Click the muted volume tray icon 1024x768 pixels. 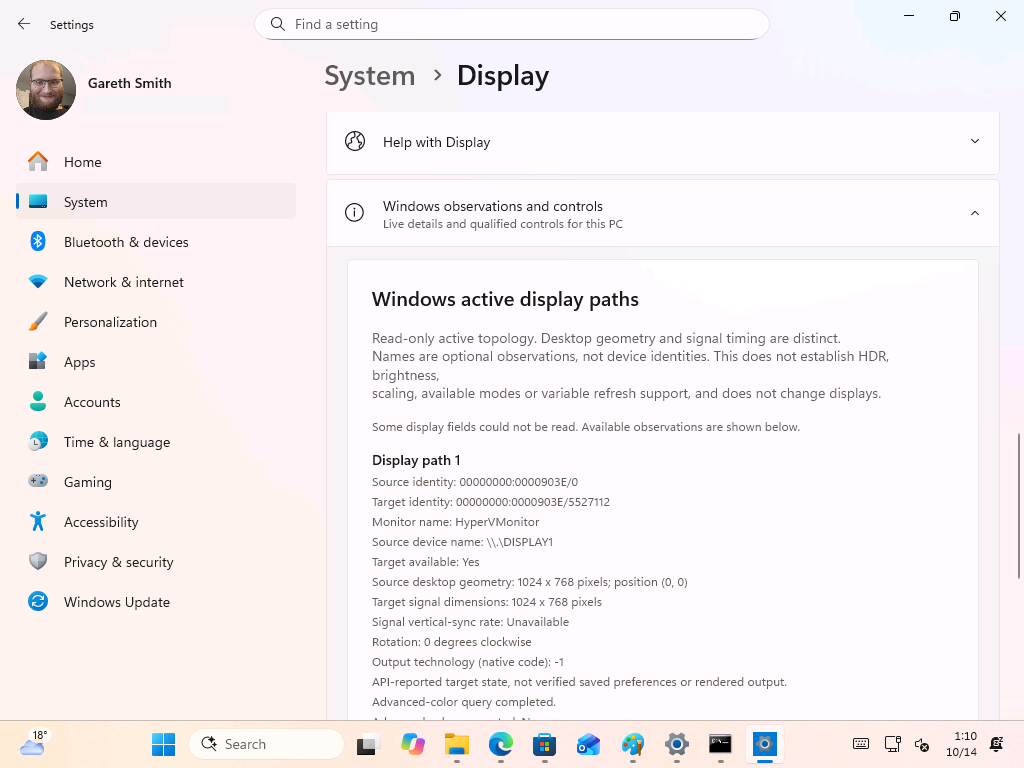921,744
